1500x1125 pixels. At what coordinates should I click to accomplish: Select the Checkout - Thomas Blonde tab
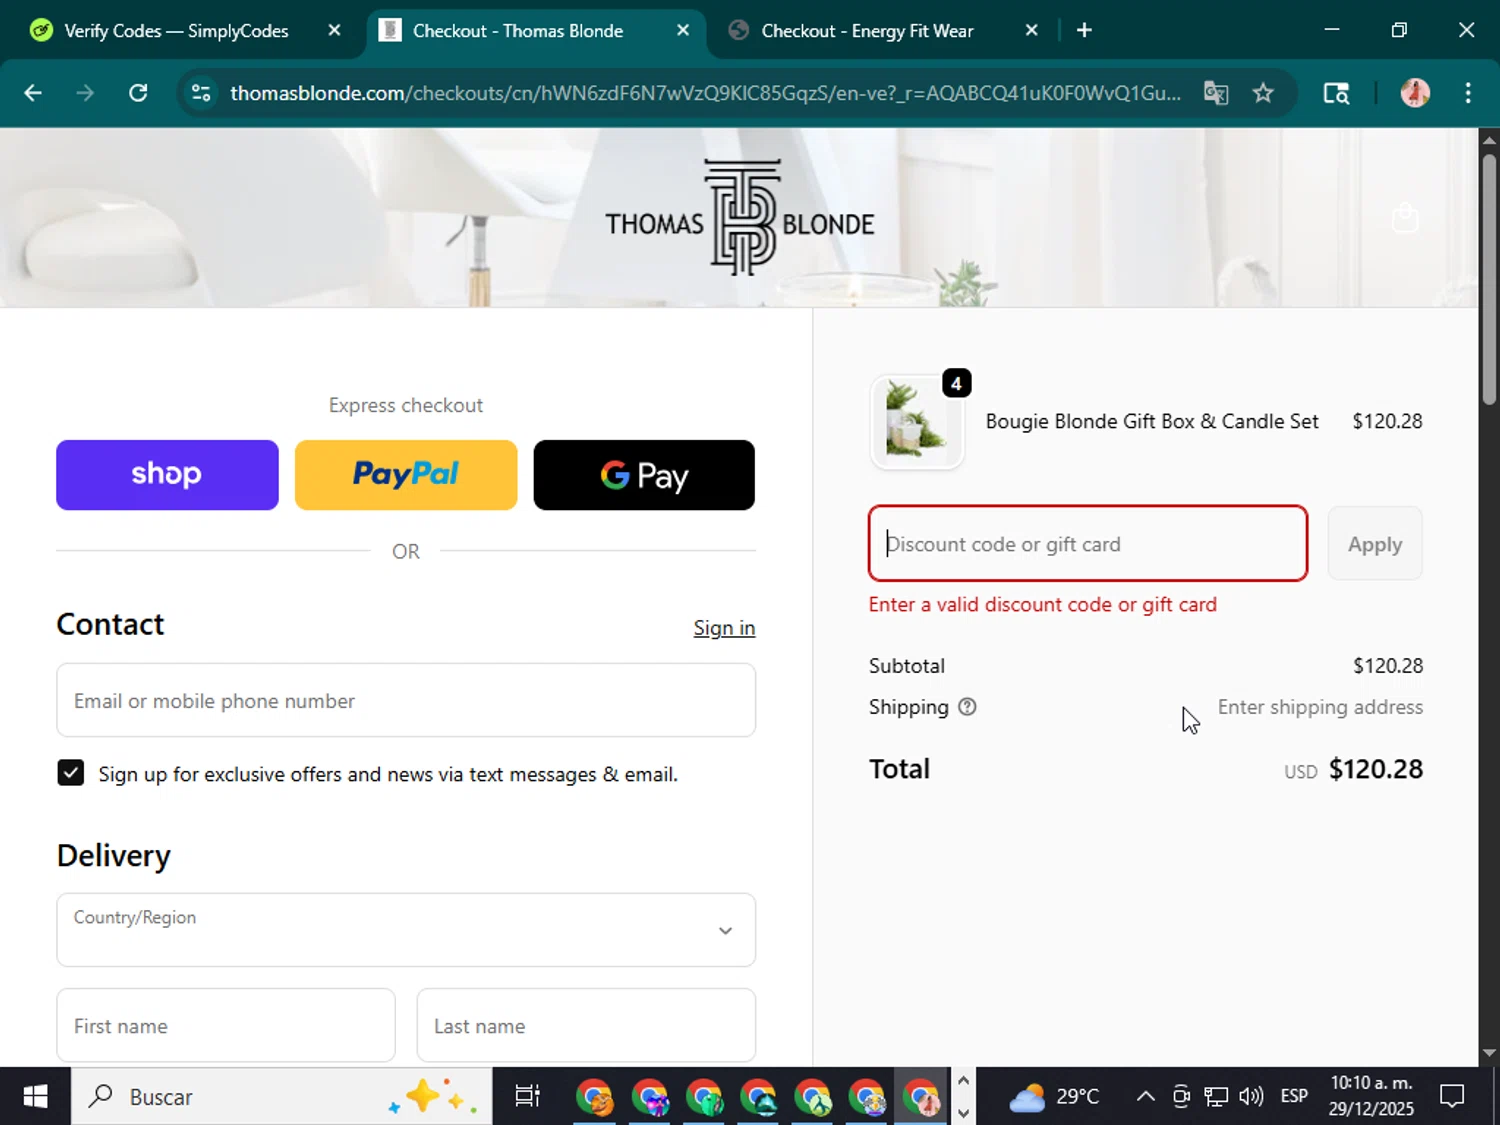tap(518, 31)
